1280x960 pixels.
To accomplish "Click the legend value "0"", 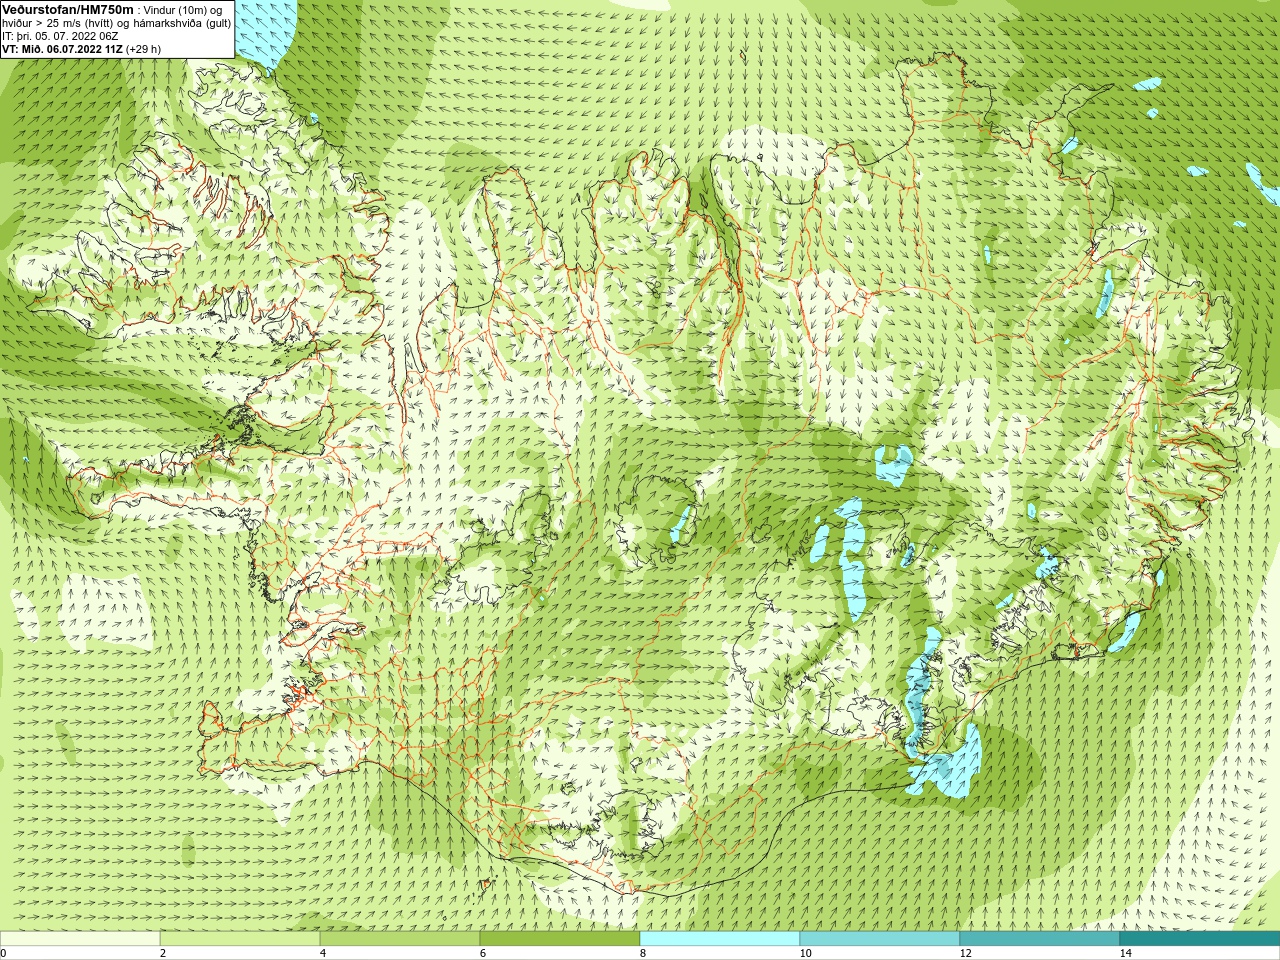I will 3,953.
